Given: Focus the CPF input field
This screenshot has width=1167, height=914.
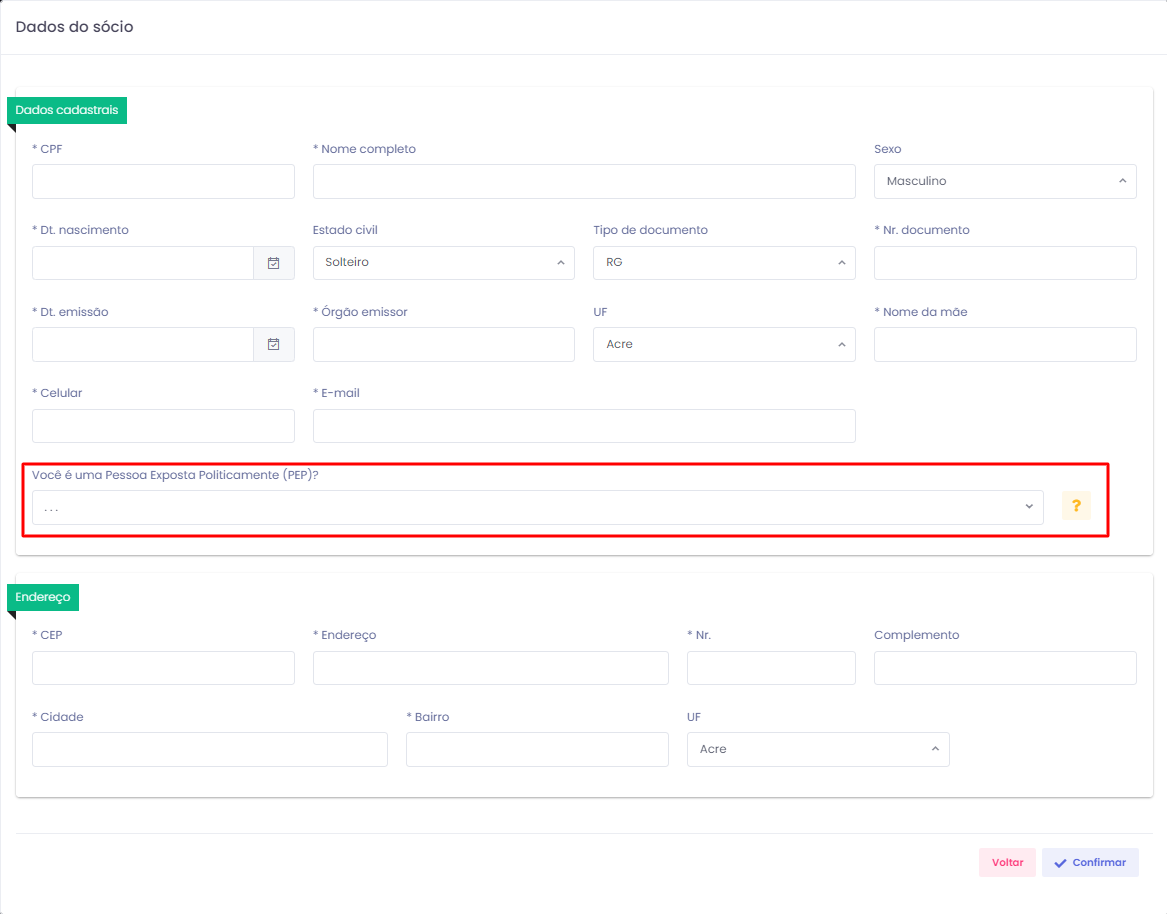Looking at the screenshot, I should pos(163,182).
